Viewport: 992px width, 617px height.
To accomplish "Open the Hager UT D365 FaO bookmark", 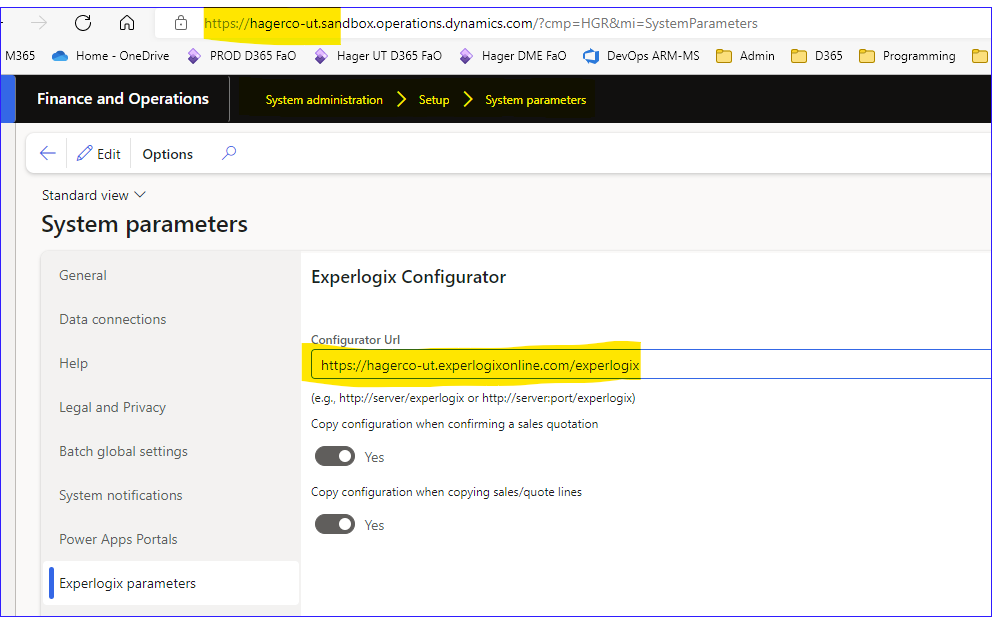I will tap(378, 56).
